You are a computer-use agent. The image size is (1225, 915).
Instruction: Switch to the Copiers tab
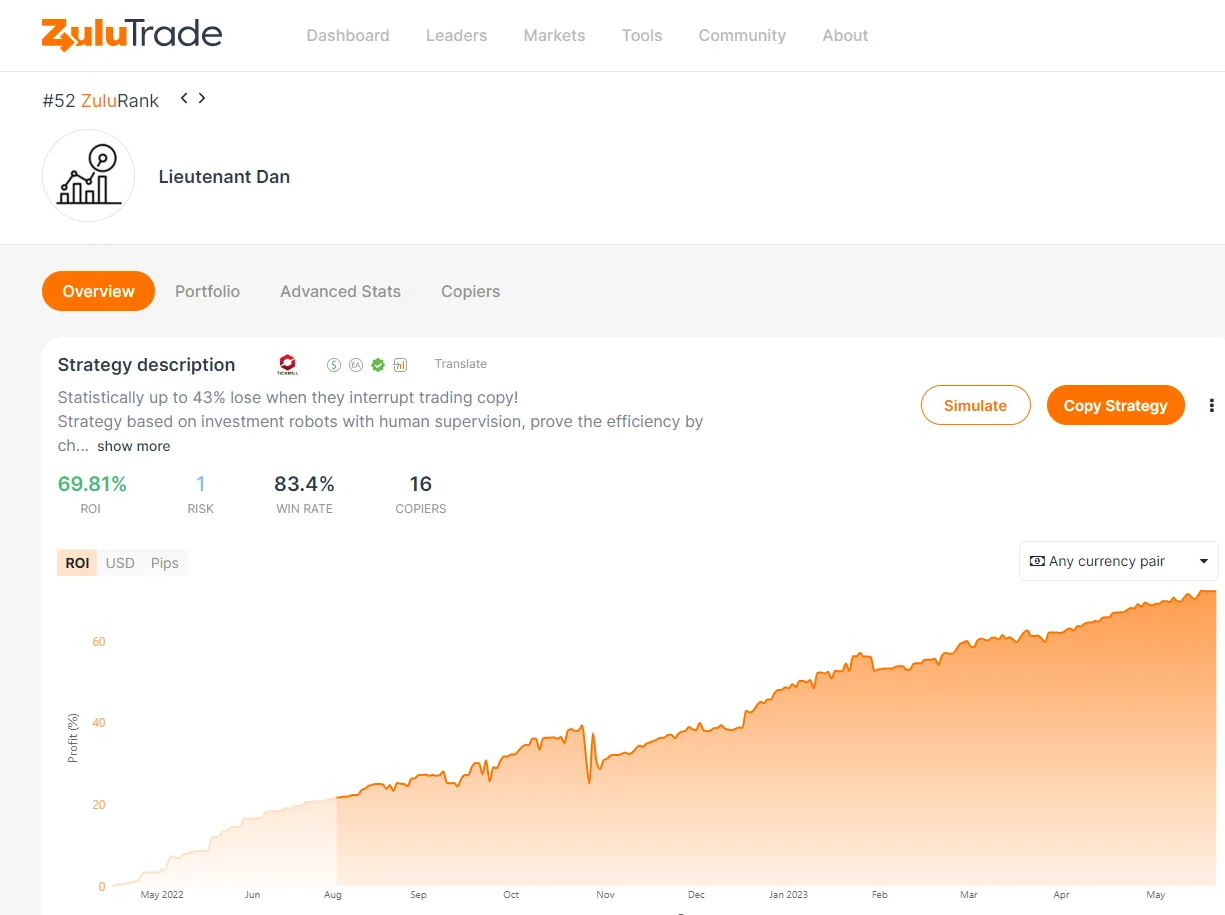[x=470, y=291]
